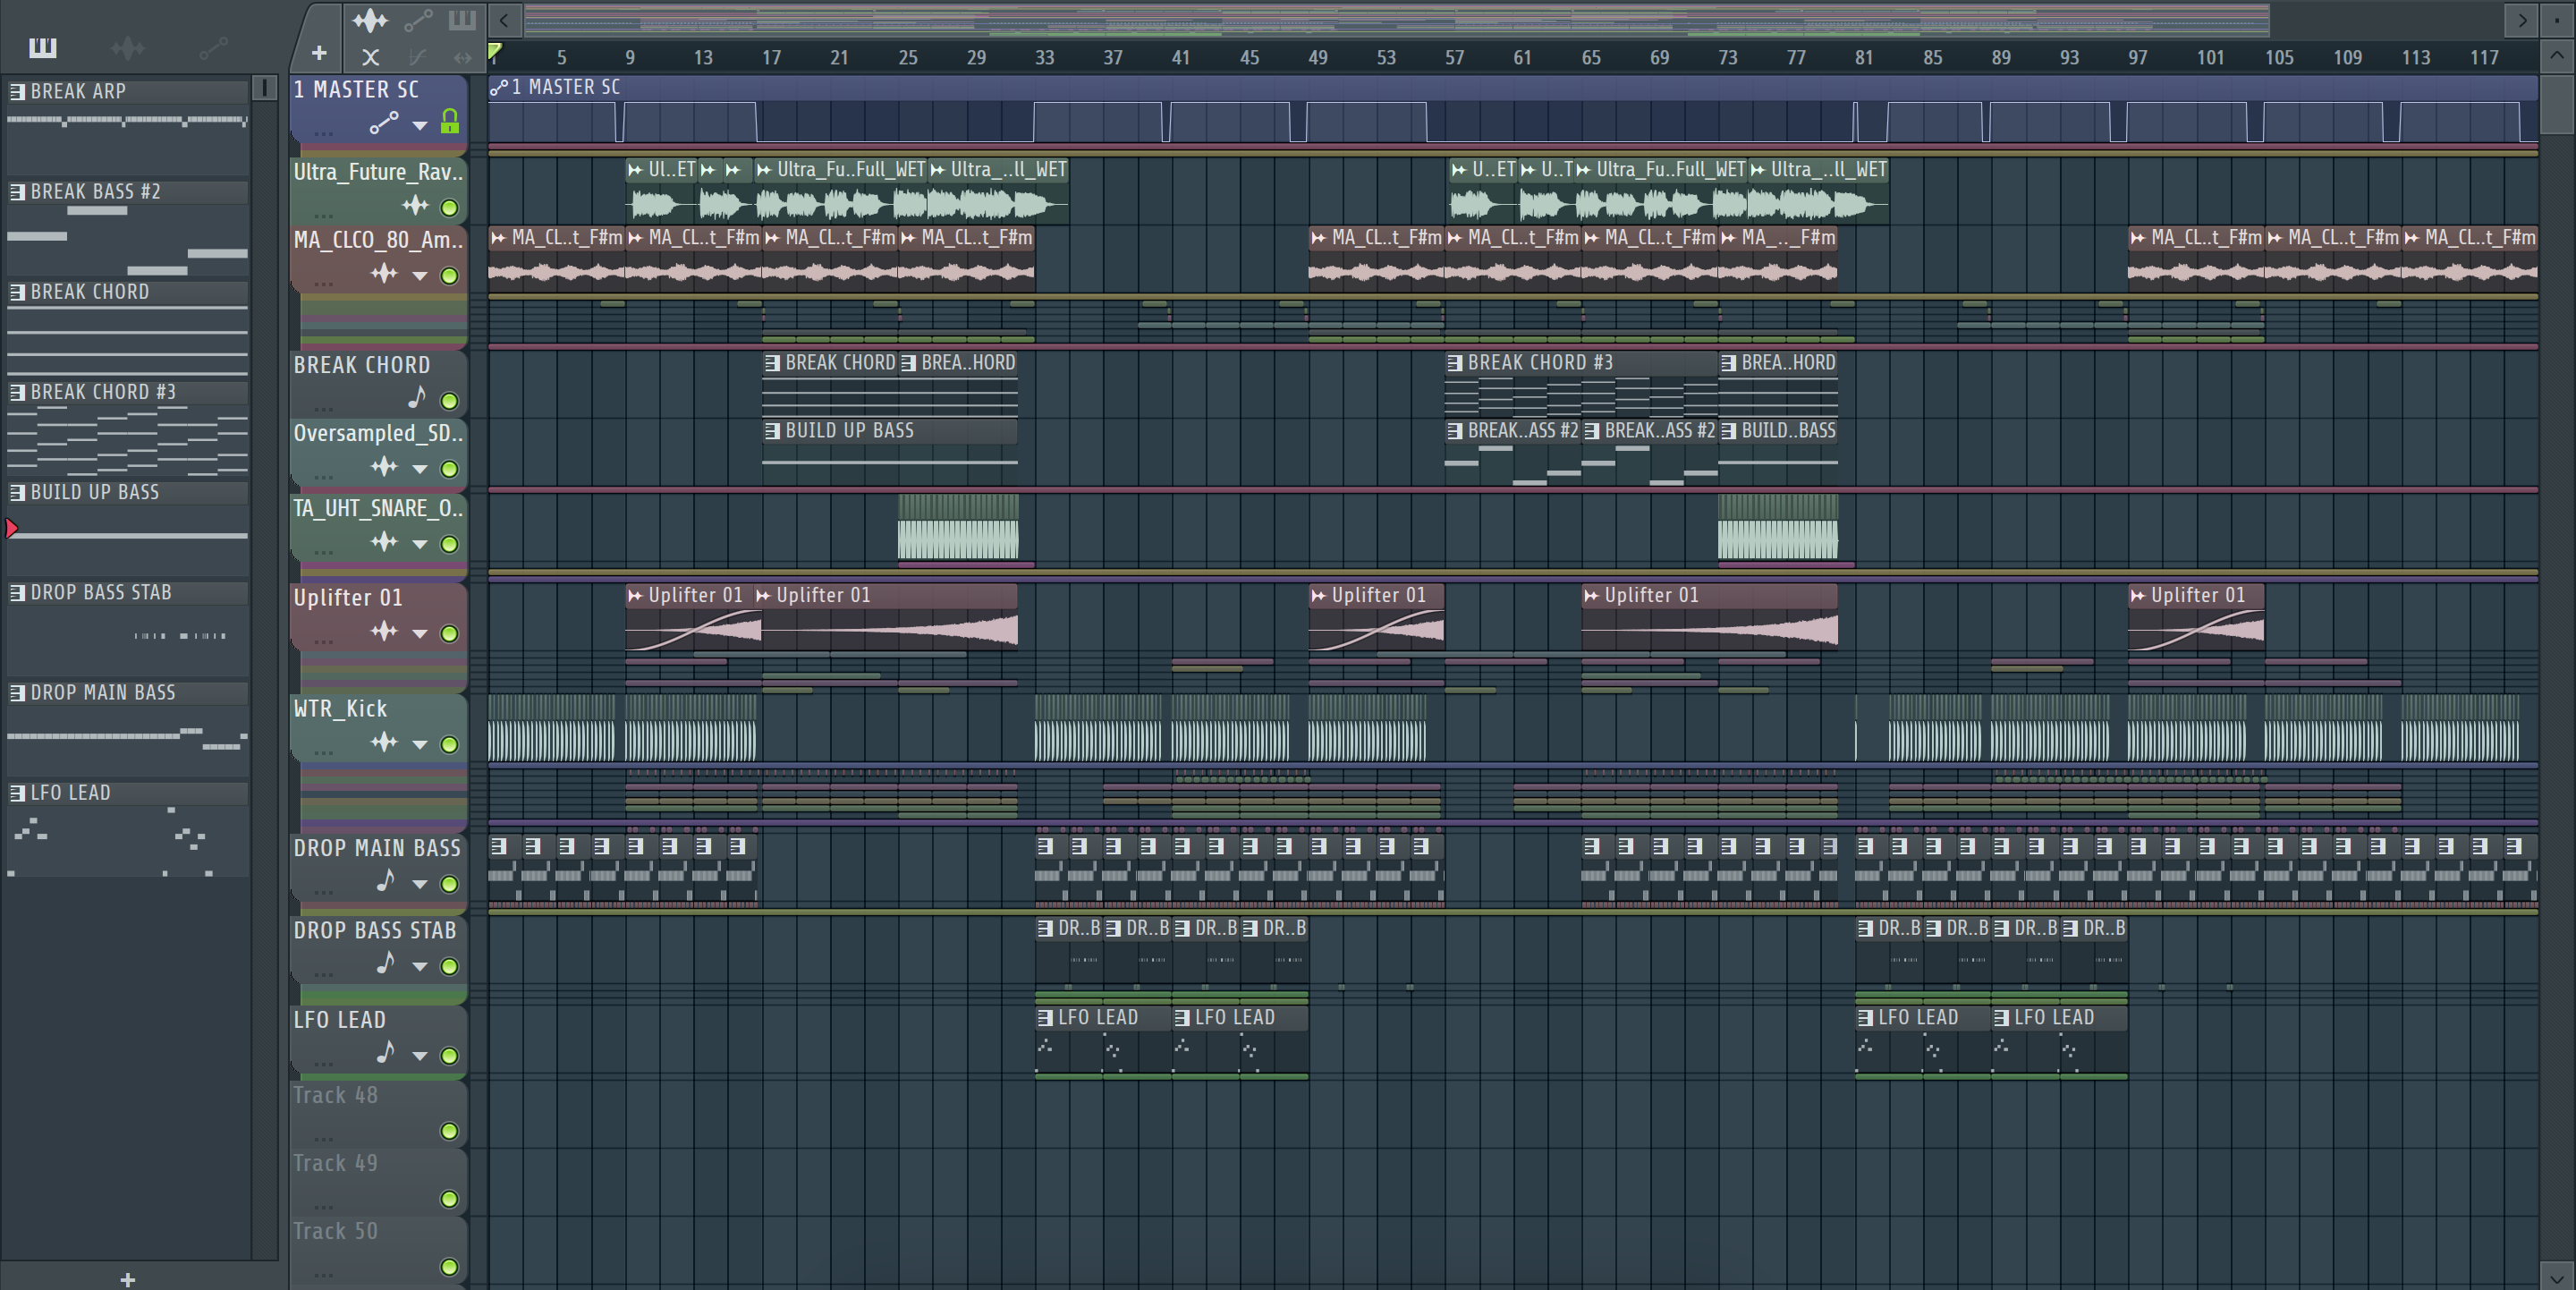Enable pattern clip focus piano icon

tap(462, 20)
